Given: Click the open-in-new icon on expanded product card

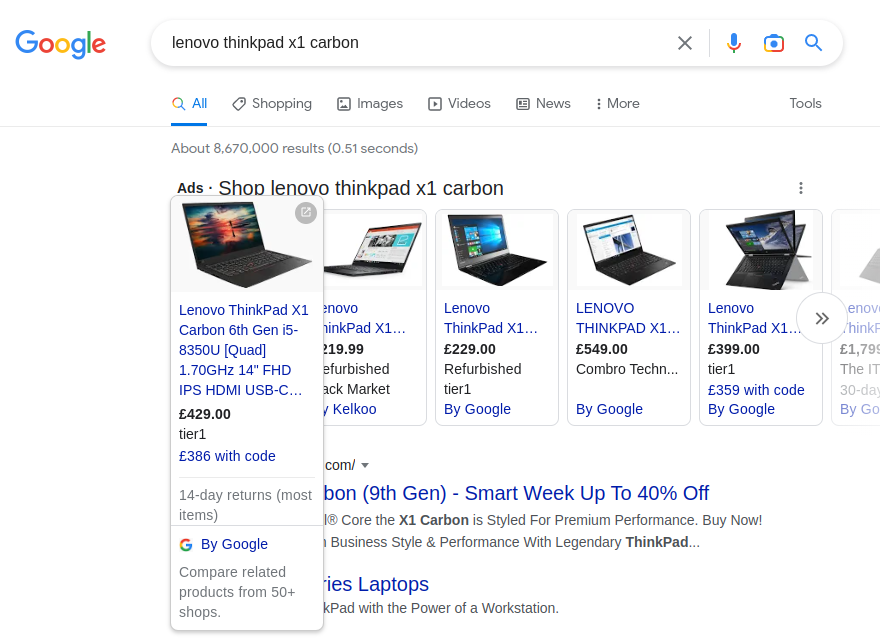Looking at the screenshot, I should click(x=306, y=212).
